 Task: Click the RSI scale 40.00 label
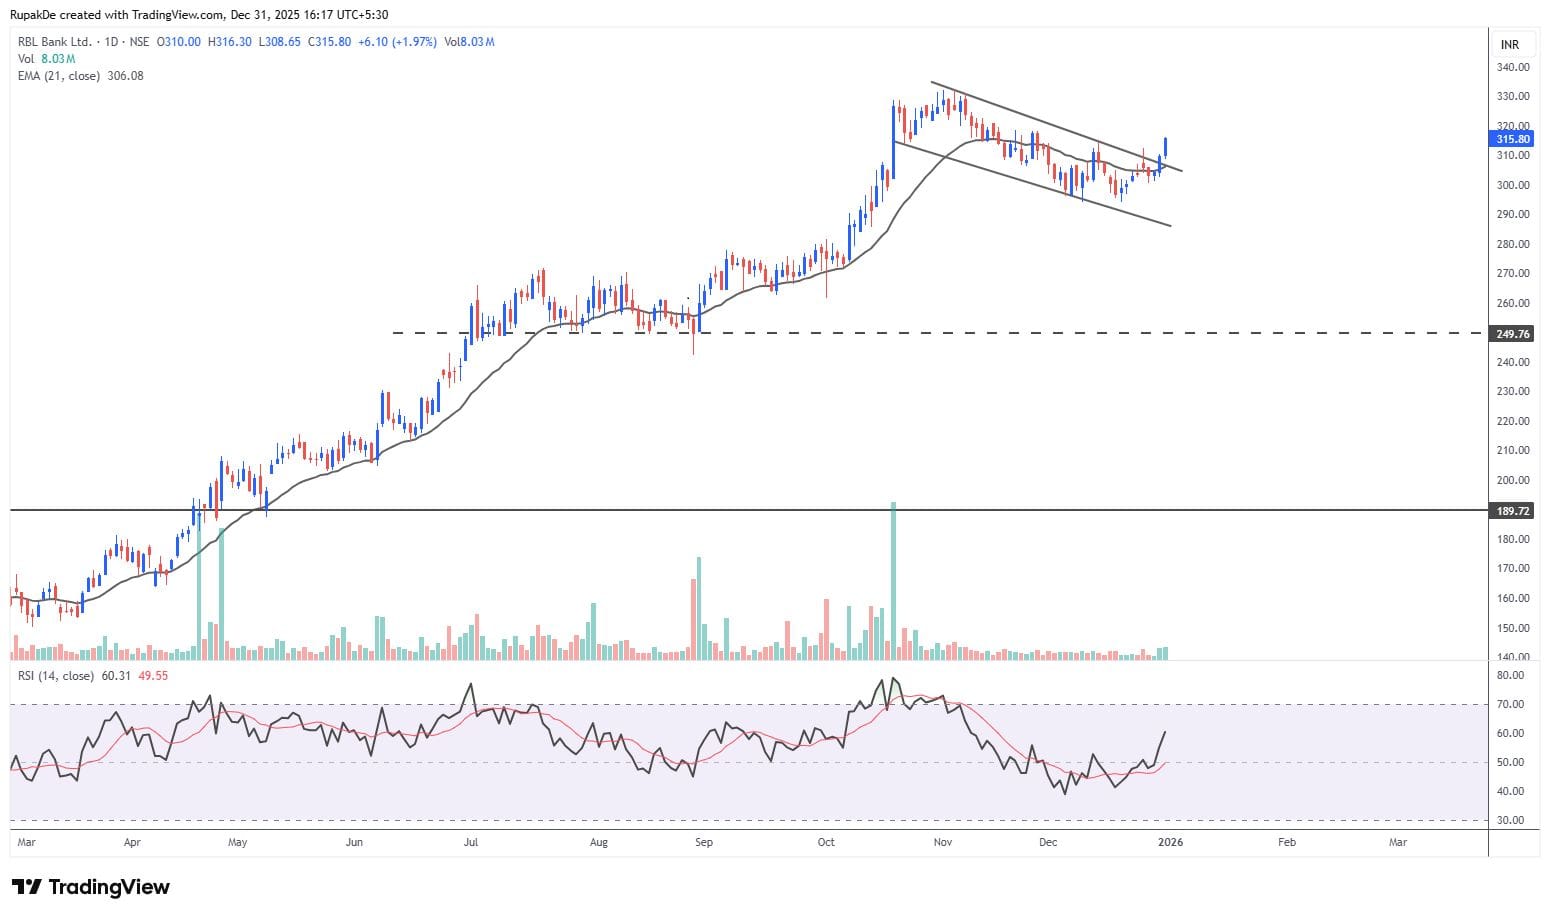[1510, 791]
